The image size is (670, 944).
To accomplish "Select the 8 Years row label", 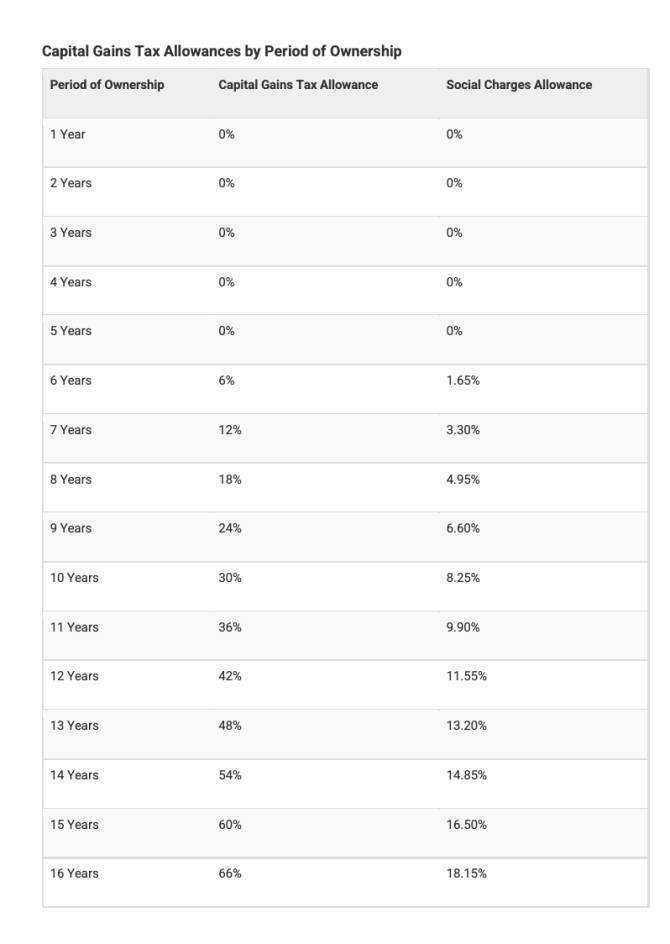I will click(71, 480).
